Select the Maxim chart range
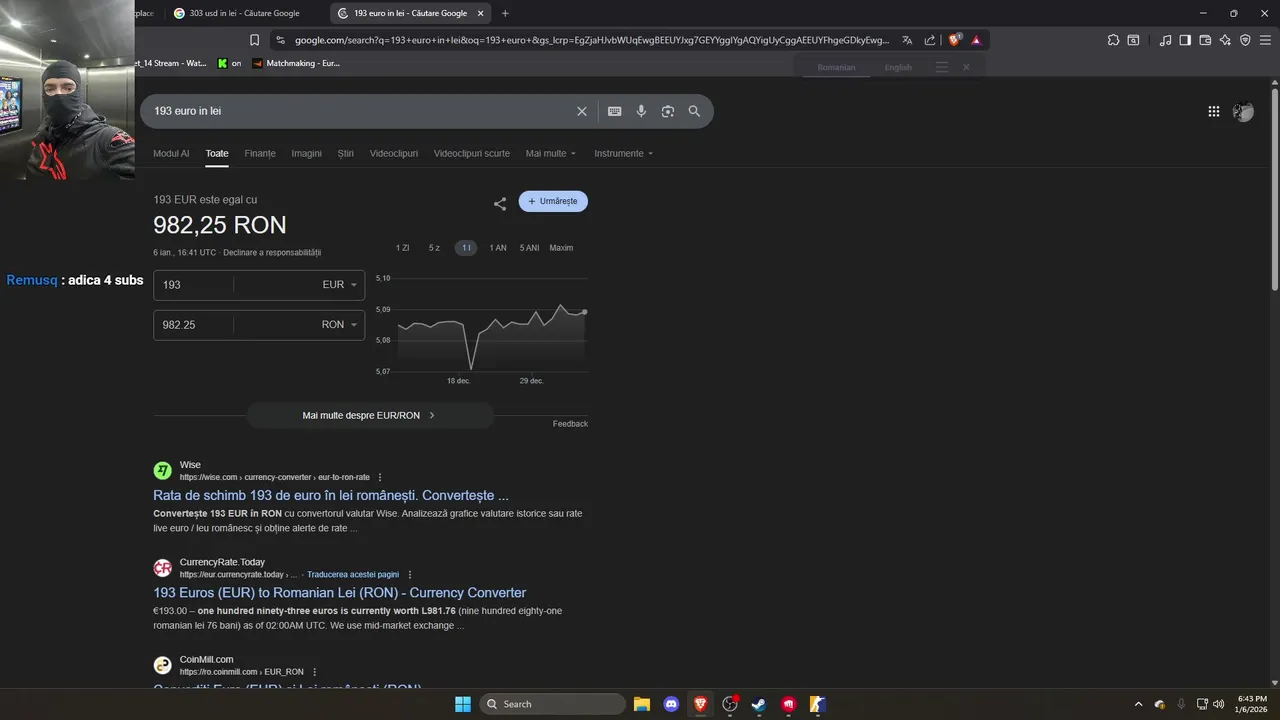 [x=561, y=248]
